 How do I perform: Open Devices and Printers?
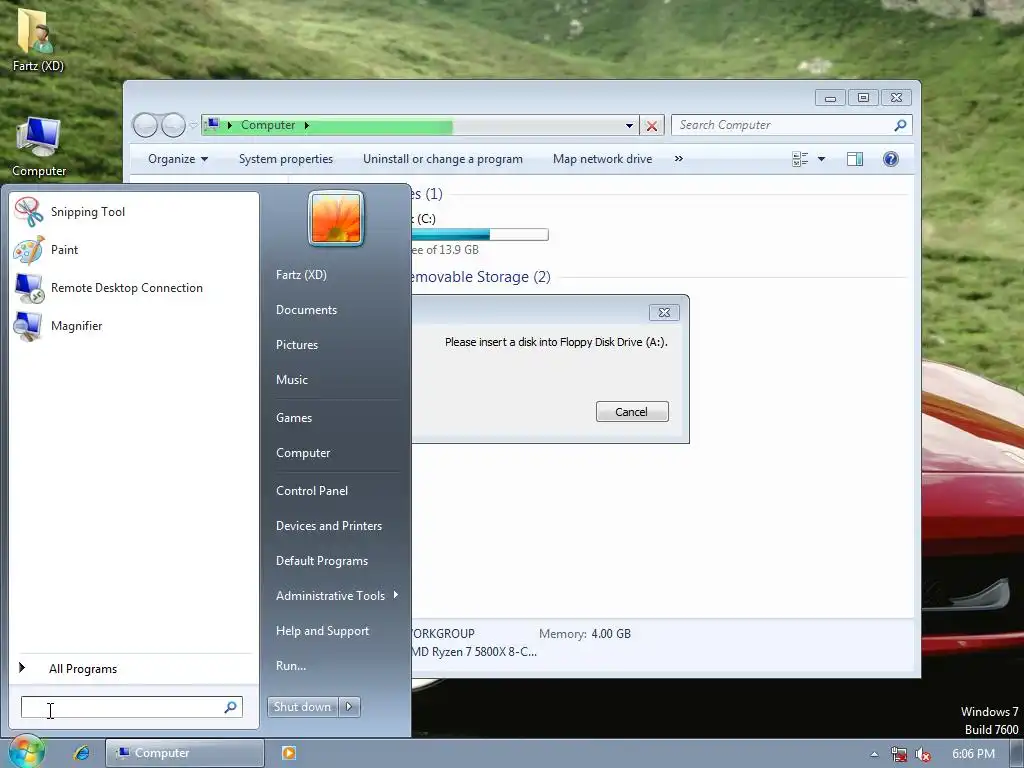(328, 526)
